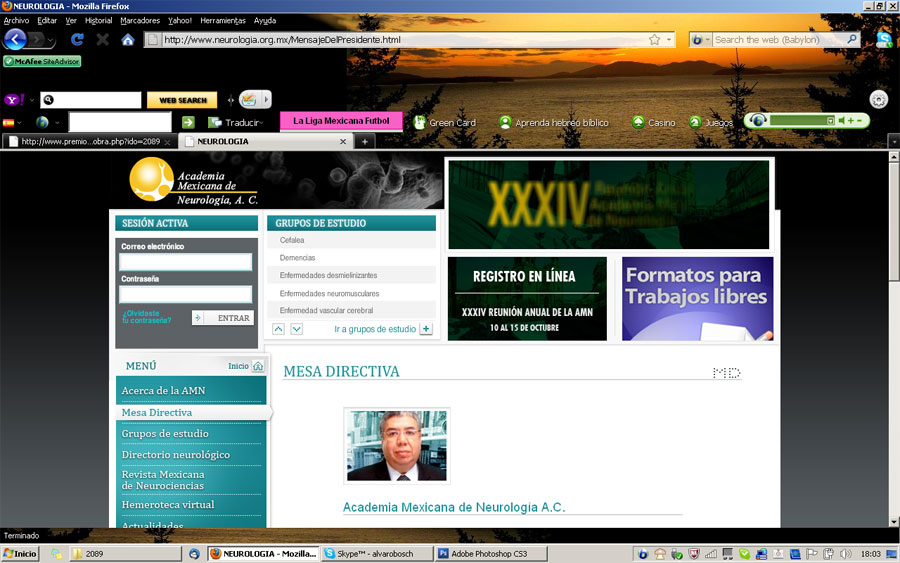The width and height of the screenshot is (900, 563).
Task: Open Formatos para Trabajos libres banner
Action: [697, 298]
